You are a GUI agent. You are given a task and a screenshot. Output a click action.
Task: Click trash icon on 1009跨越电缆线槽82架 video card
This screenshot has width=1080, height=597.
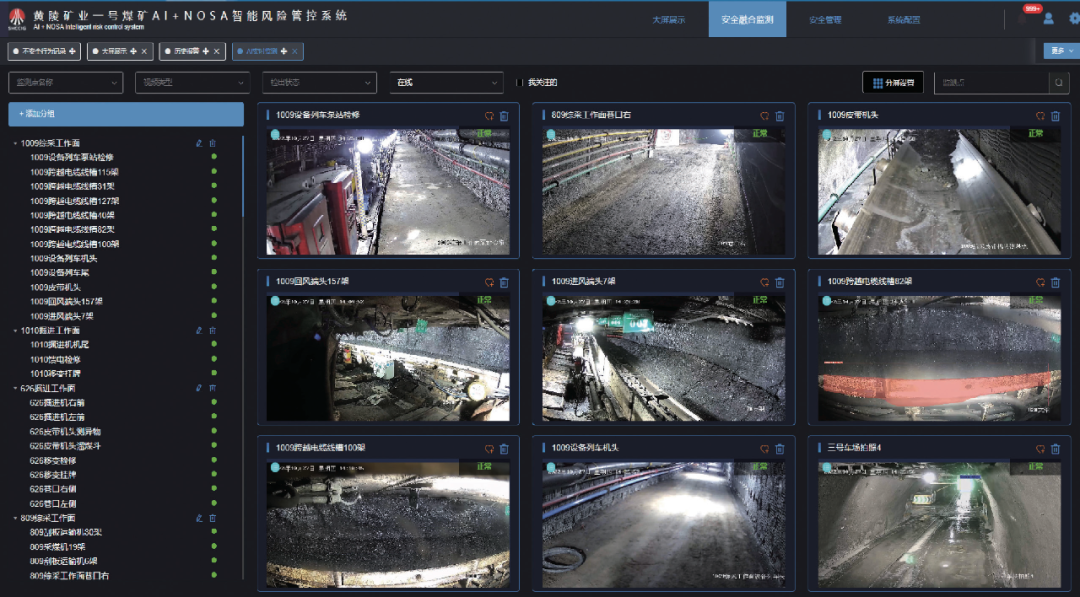1055,282
